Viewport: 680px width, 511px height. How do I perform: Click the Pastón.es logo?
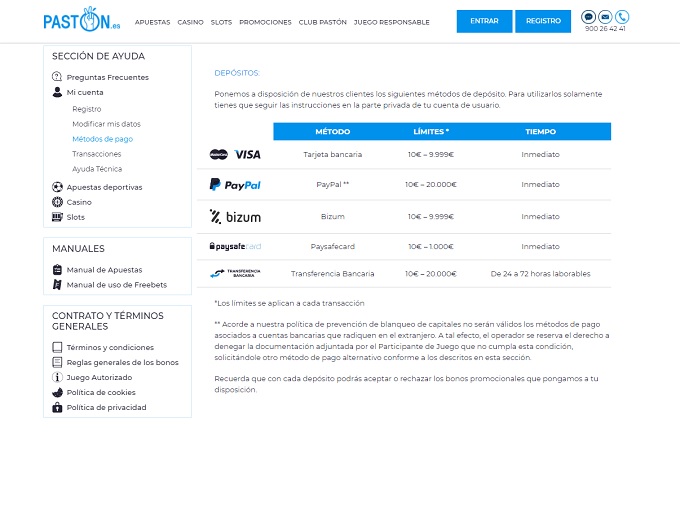82,20
